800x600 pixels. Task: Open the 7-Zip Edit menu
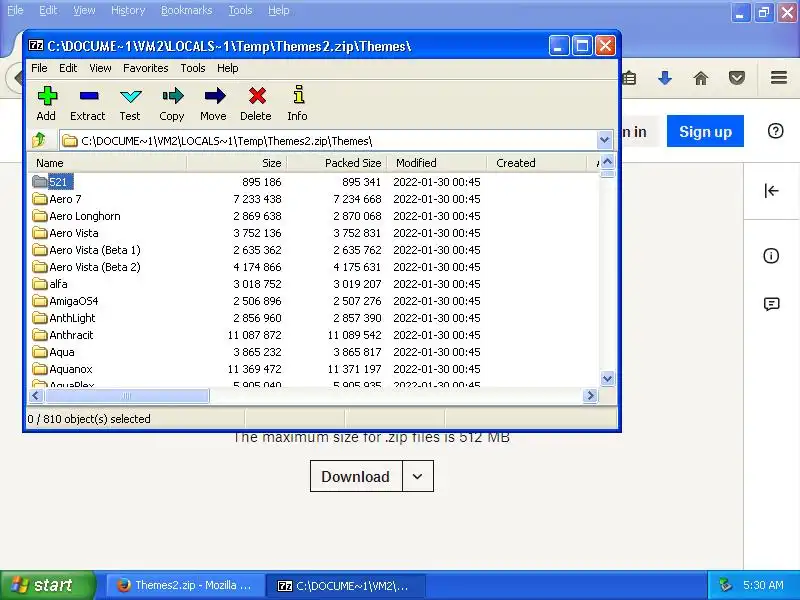pos(68,68)
